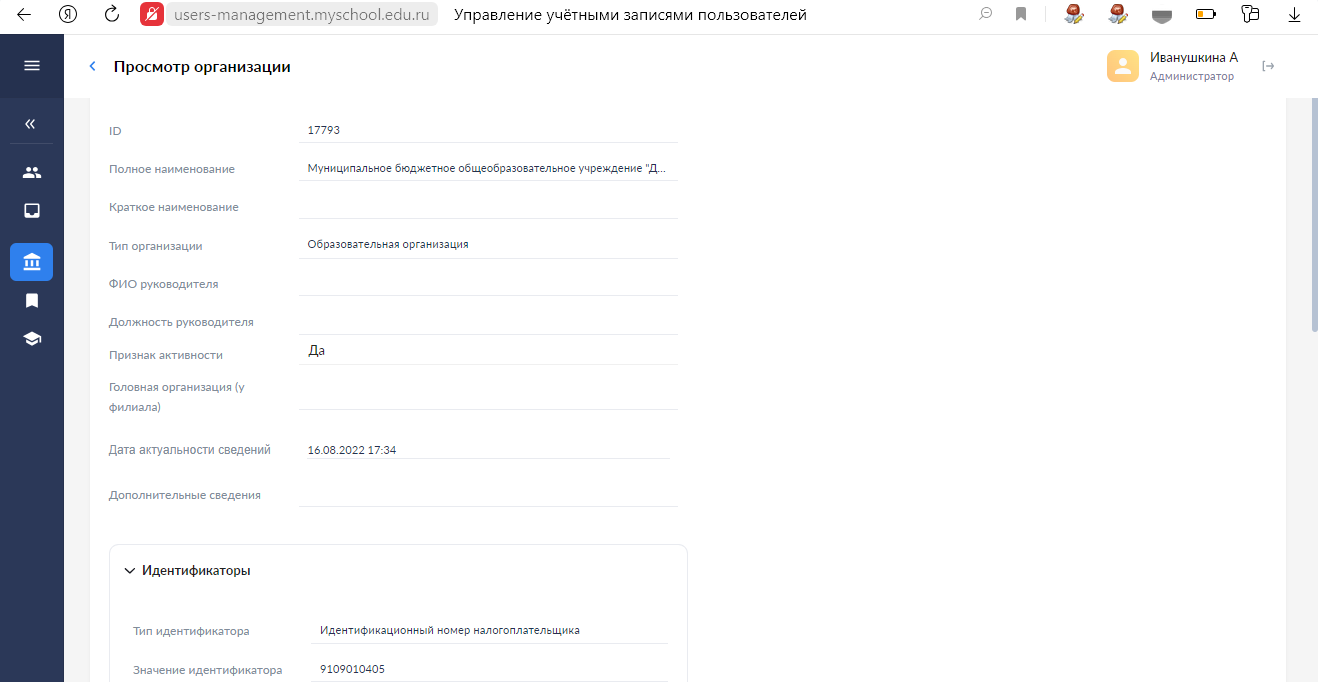
Task: Click the Тип организации field
Action: pyautogui.click(x=487, y=244)
